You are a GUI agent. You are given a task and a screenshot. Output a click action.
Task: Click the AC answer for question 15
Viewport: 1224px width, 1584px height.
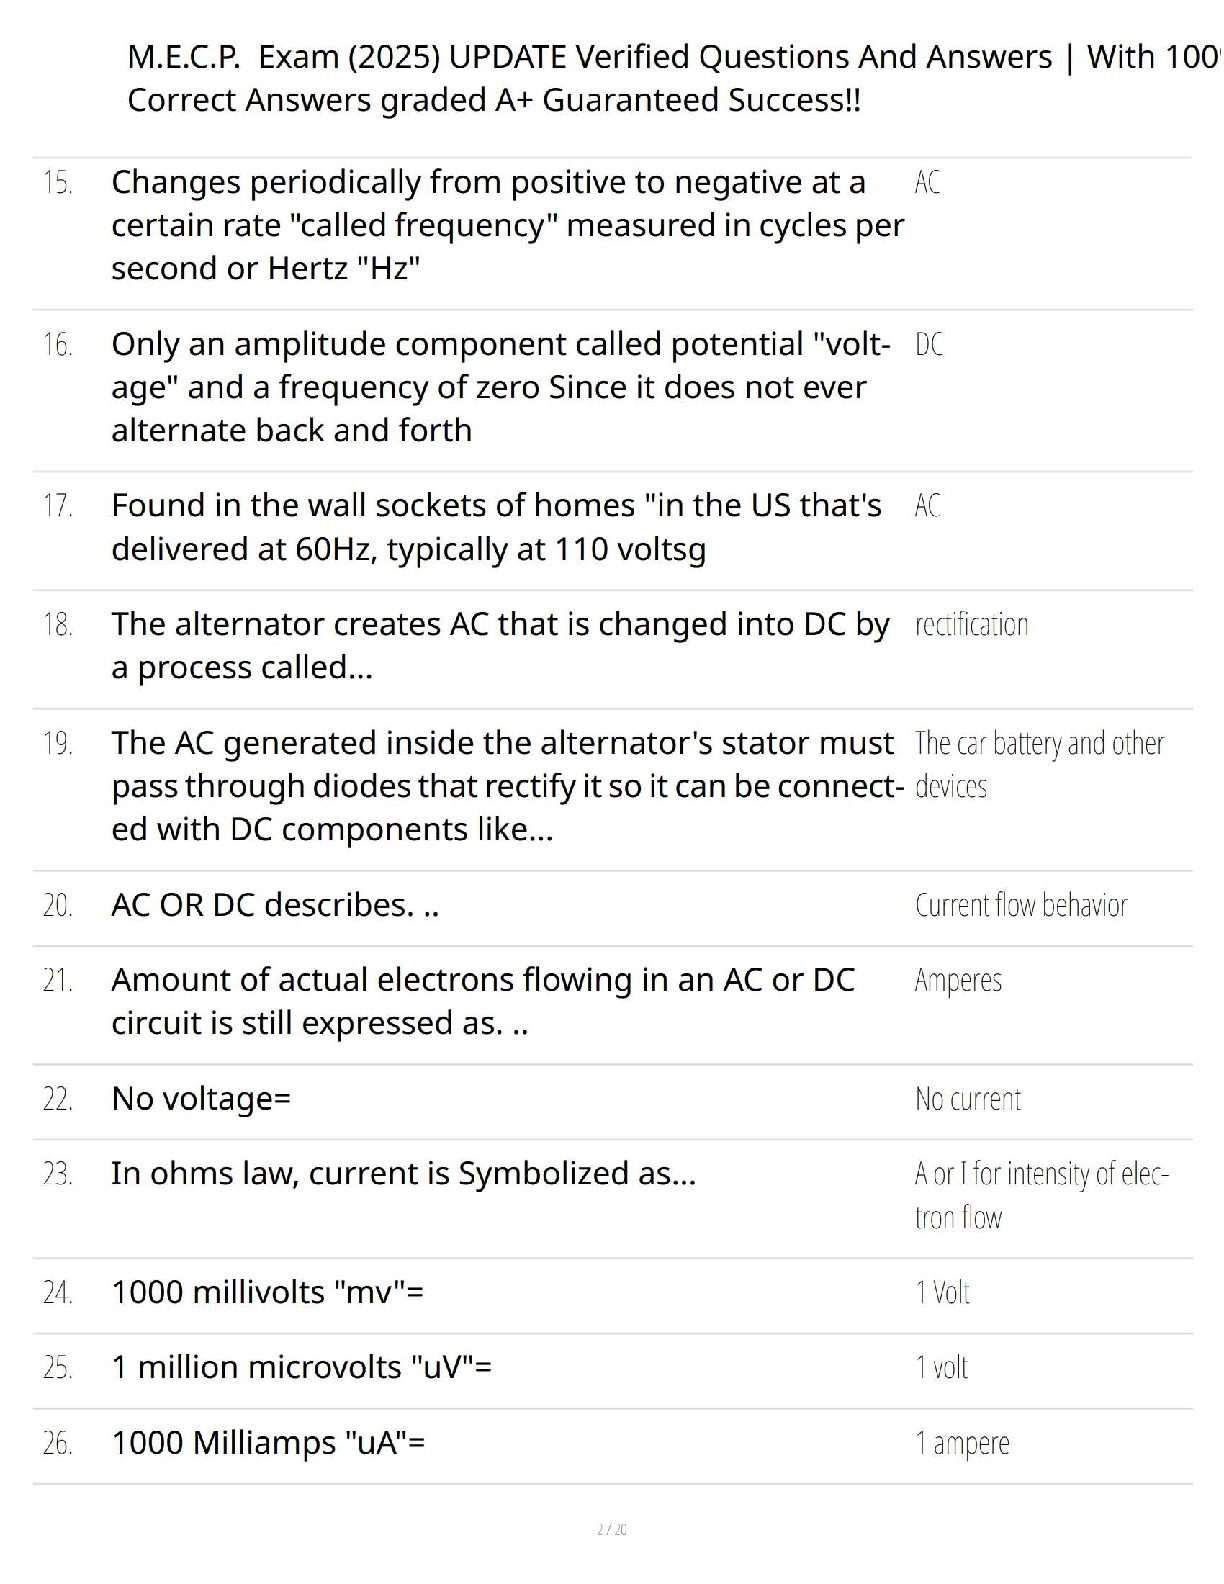(927, 183)
